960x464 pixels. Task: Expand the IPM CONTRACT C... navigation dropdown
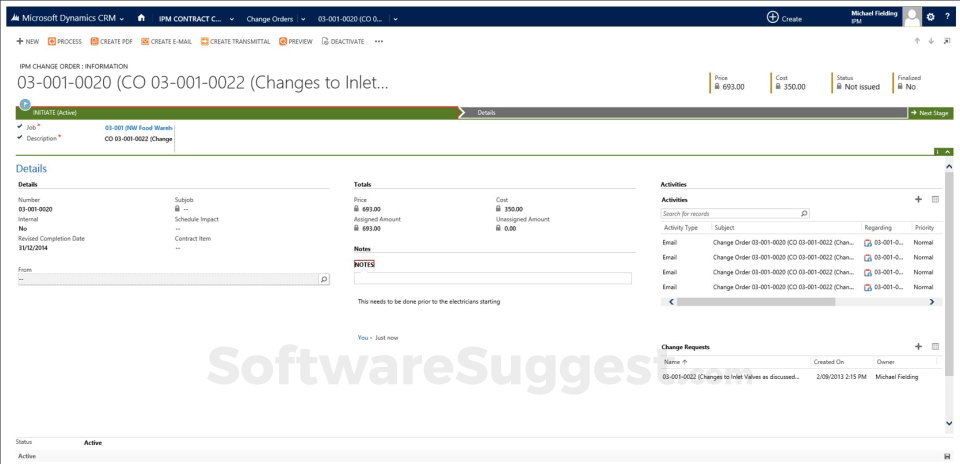[232, 18]
